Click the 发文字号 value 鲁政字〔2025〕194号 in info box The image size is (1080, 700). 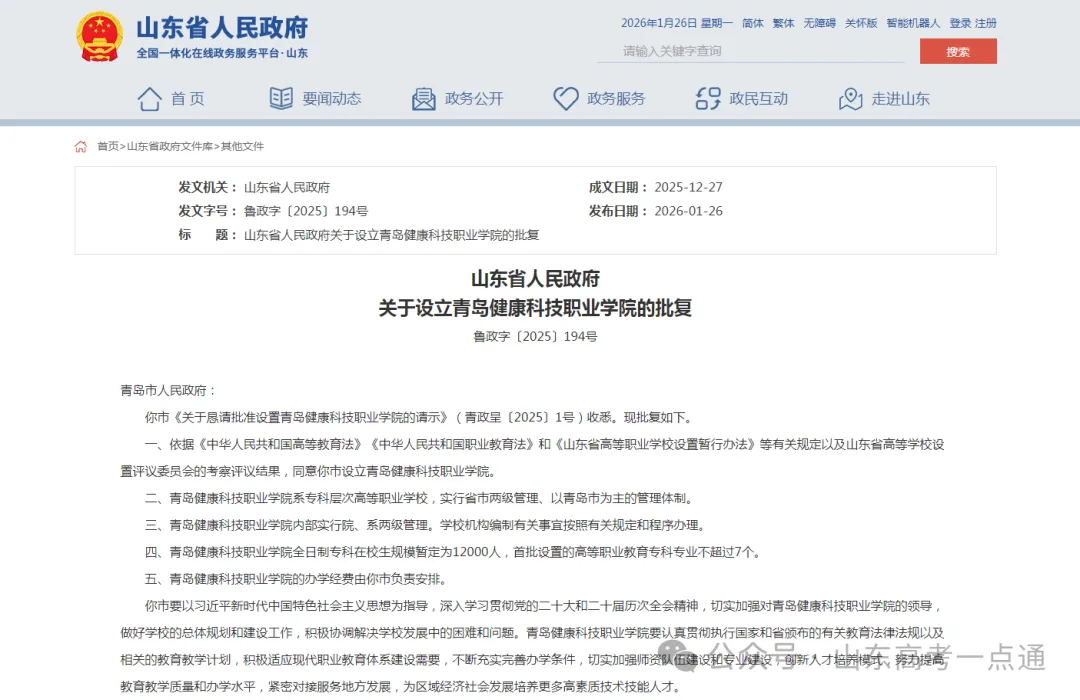coord(306,211)
